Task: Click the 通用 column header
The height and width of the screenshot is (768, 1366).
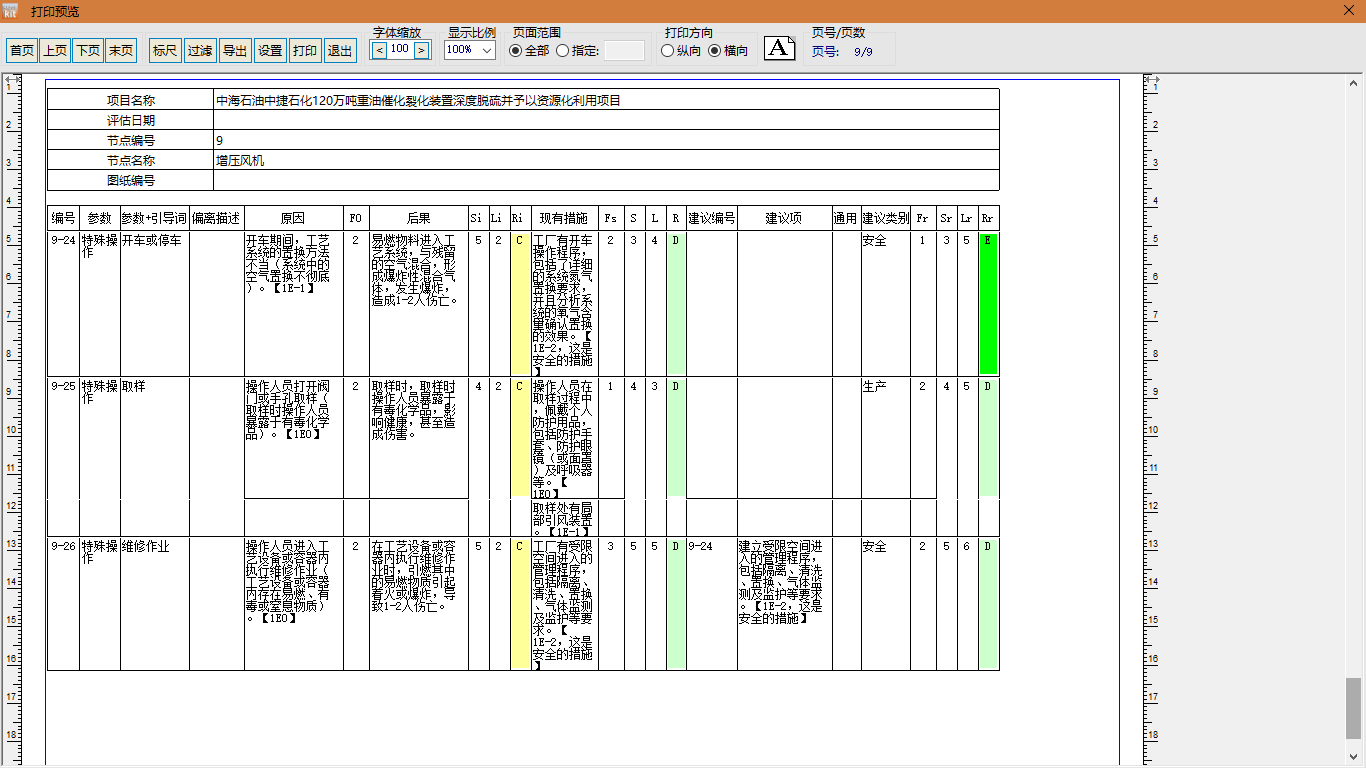Action: 846,217
